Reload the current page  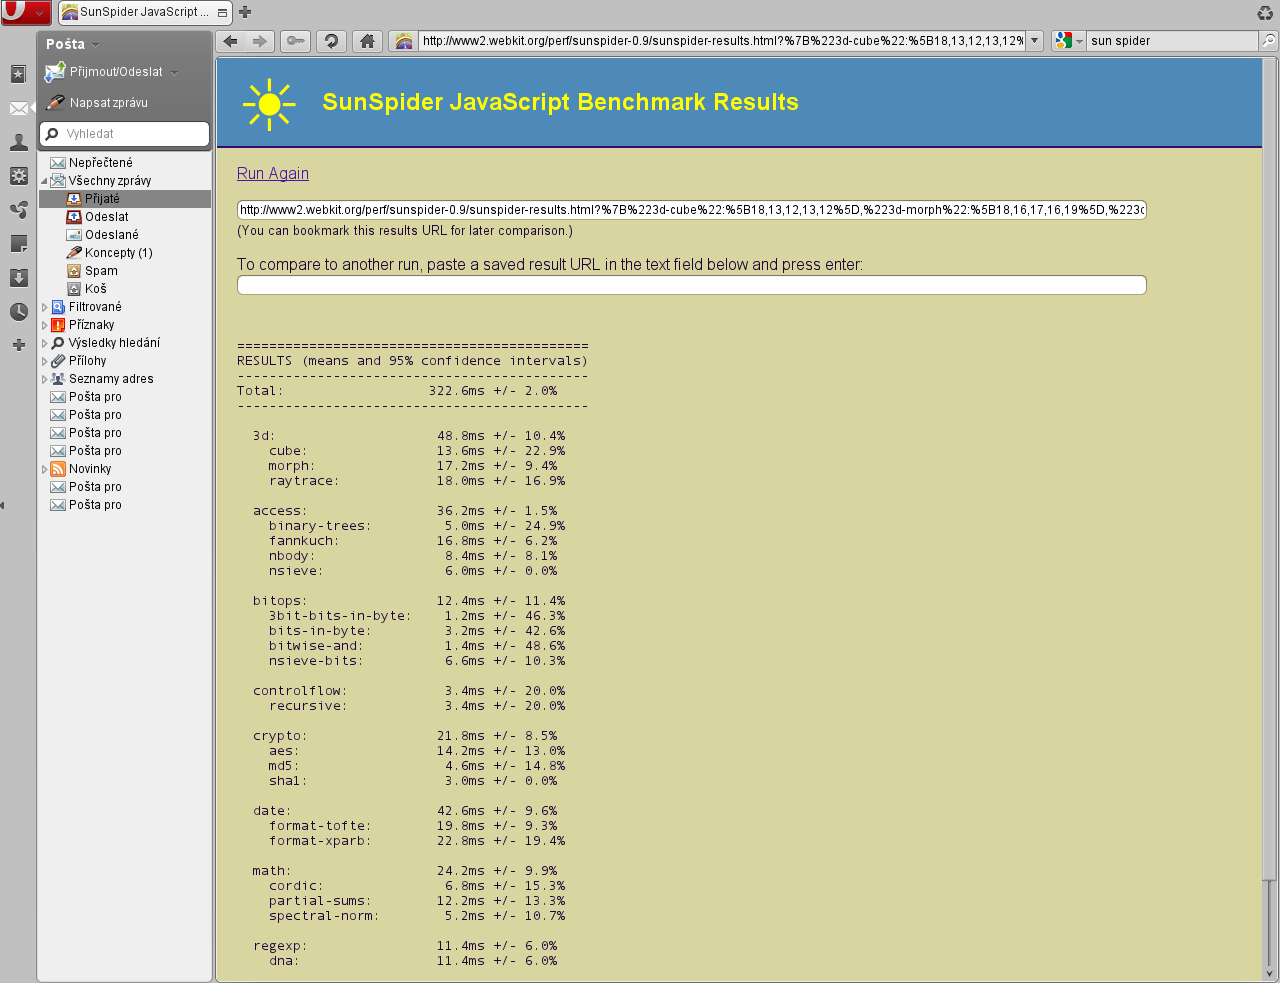click(331, 41)
